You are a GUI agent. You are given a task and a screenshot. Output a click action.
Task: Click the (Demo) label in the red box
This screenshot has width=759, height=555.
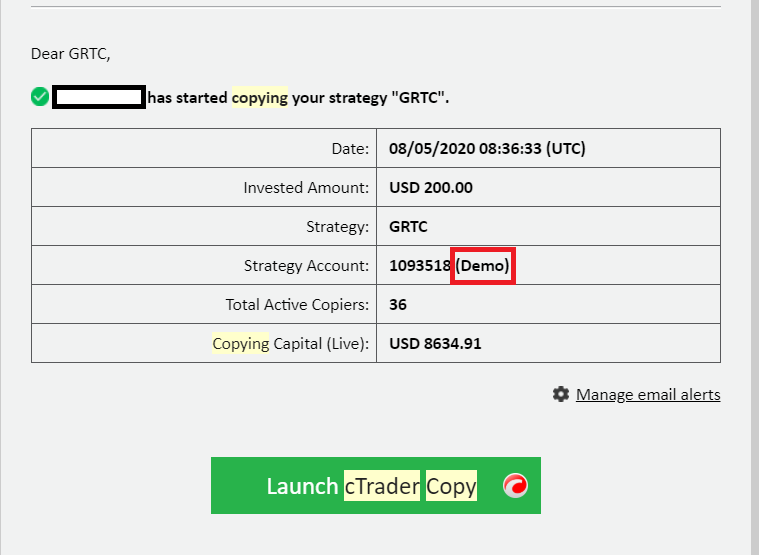483,266
